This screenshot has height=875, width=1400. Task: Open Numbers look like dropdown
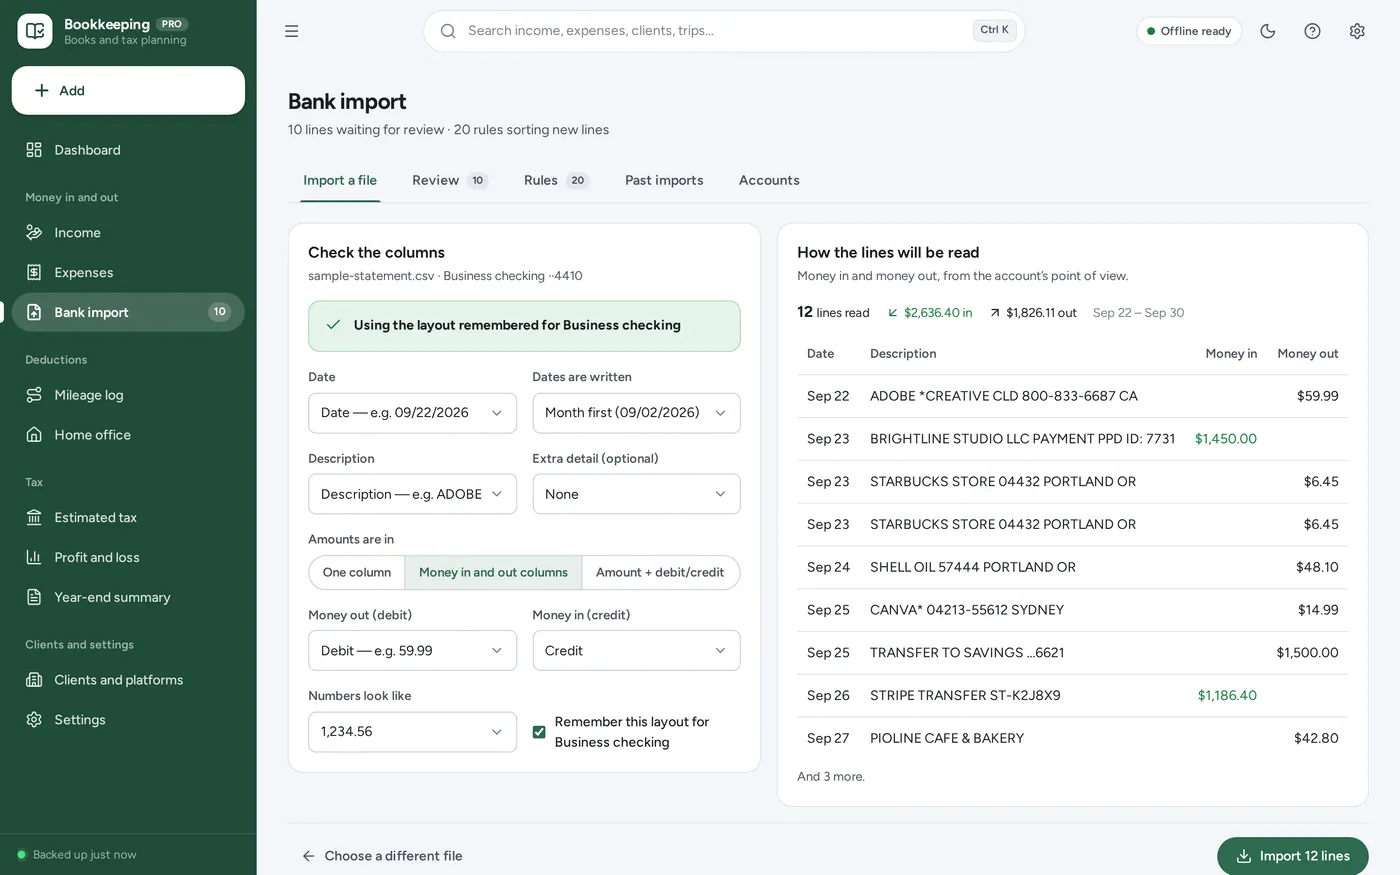tap(412, 732)
